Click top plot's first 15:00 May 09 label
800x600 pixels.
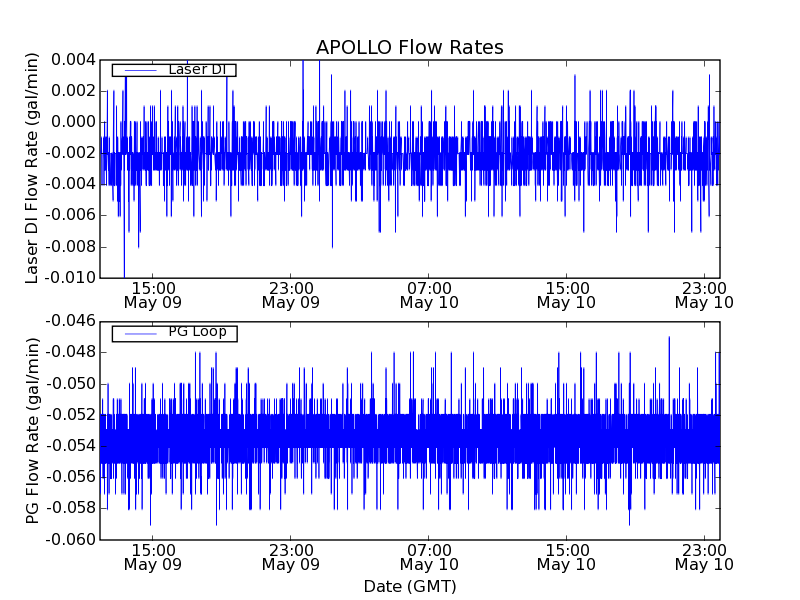pyautogui.click(x=152, y=294)
